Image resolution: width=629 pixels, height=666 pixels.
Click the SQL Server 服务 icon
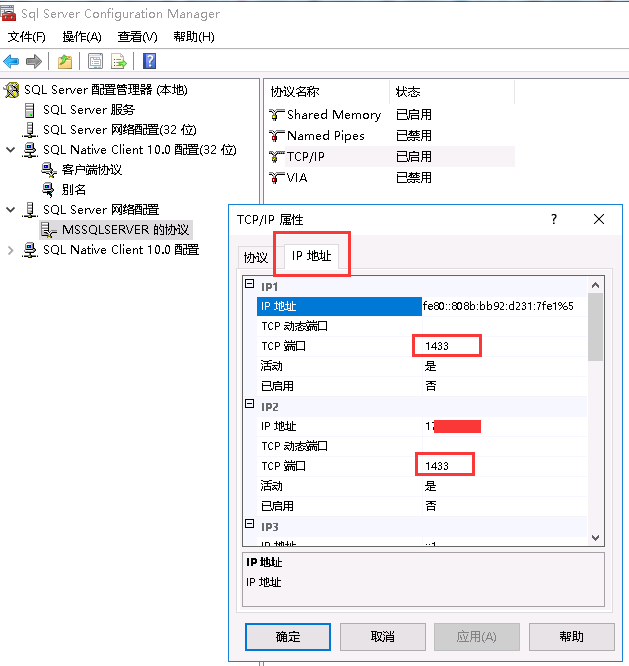point(30,110)
